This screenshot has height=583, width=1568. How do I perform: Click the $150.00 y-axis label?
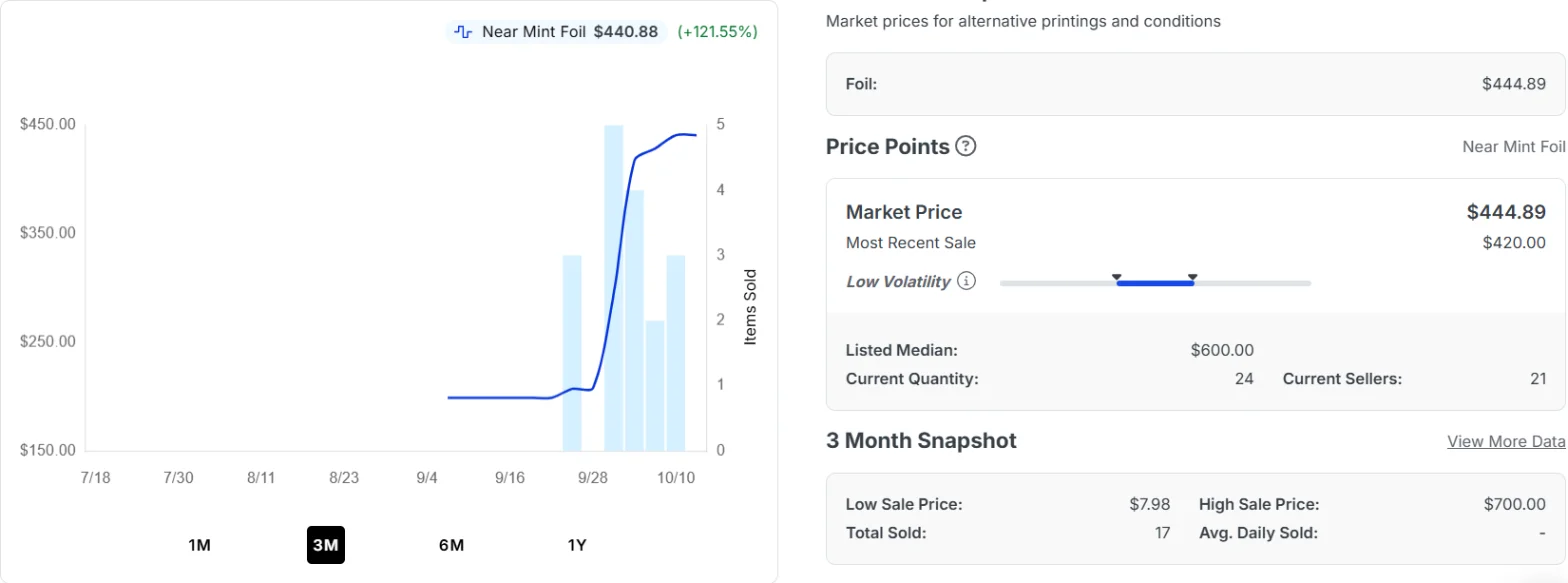pos(48,451)
